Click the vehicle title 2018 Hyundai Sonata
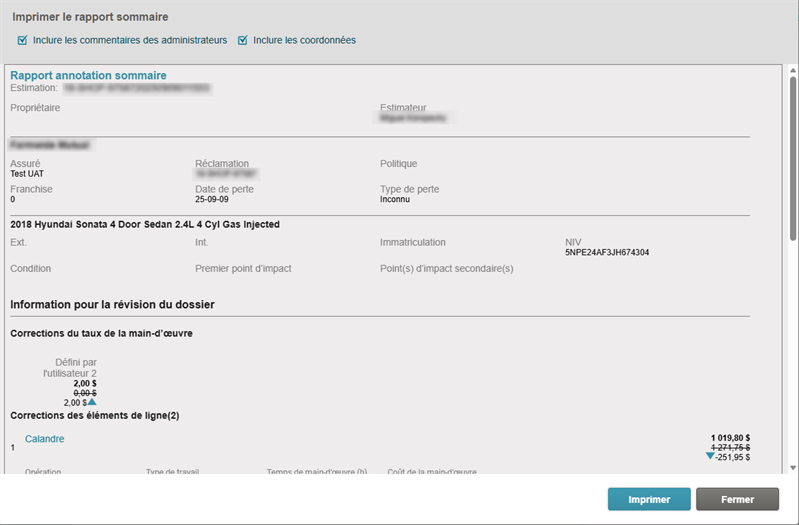Screen dimensions: 799x525 pos(145,225)
